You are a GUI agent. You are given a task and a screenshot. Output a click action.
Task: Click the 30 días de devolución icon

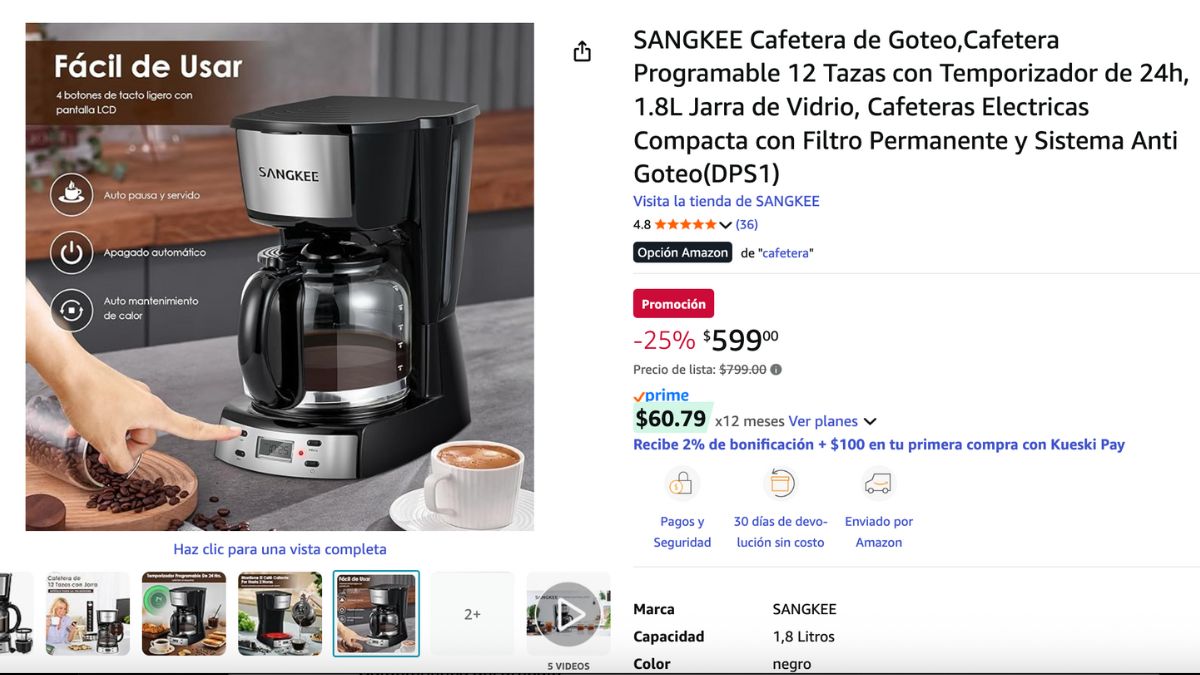pos(779,484)
